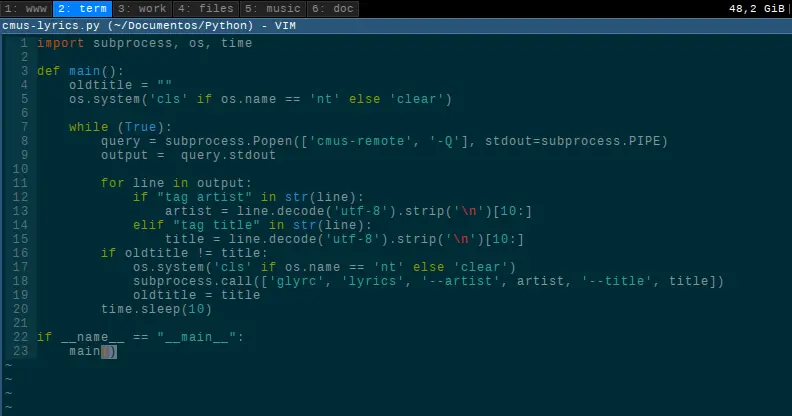The image size is (792, 416).
Task: Click the '"tag artist"' string
Action: [x=205, y=197]
